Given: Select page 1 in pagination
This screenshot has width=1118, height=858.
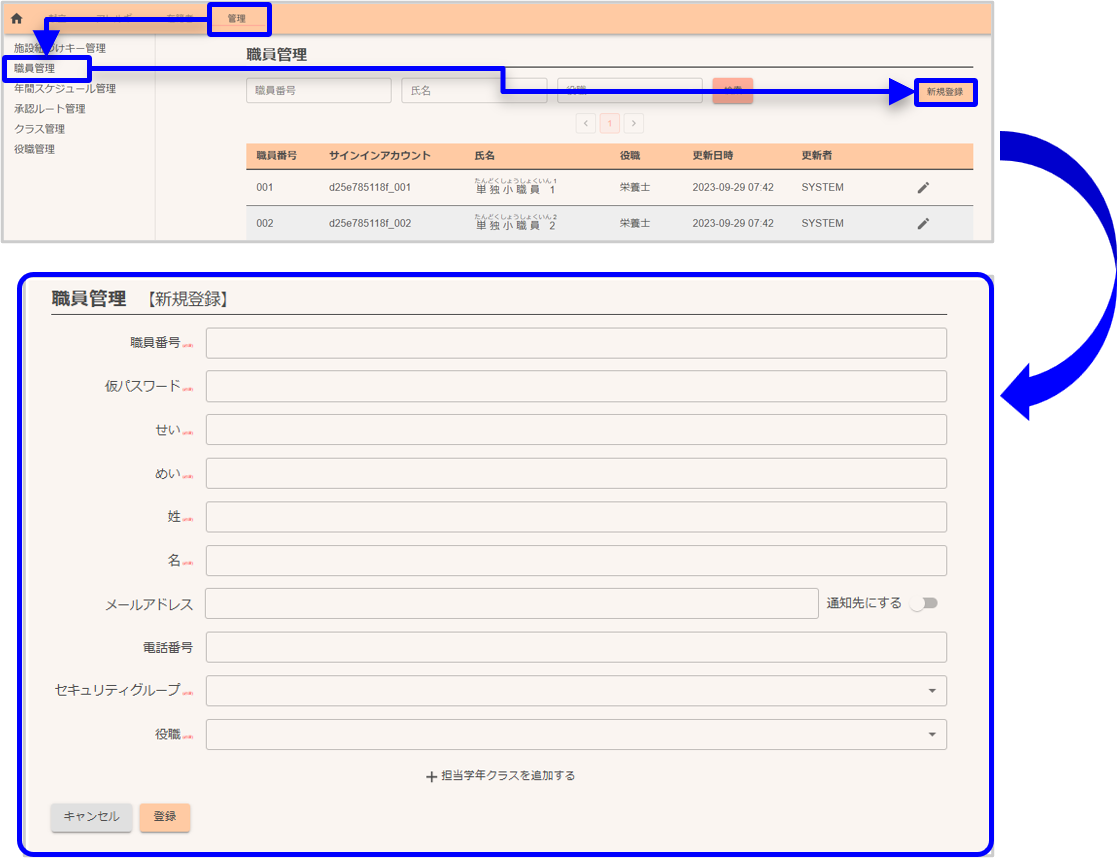Looking at the screenshot, I should point(609,123).
